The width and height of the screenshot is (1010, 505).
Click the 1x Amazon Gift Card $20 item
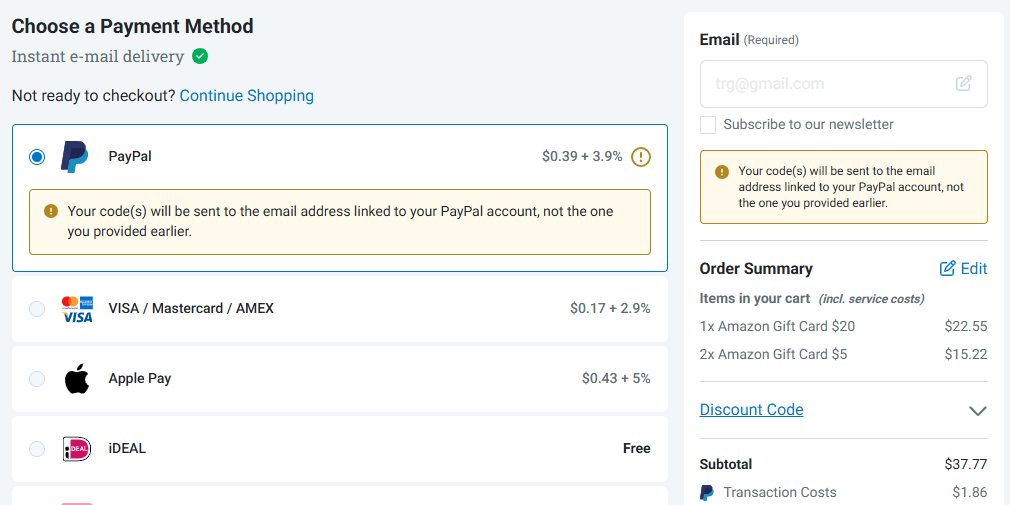click(x=777, y=327)
